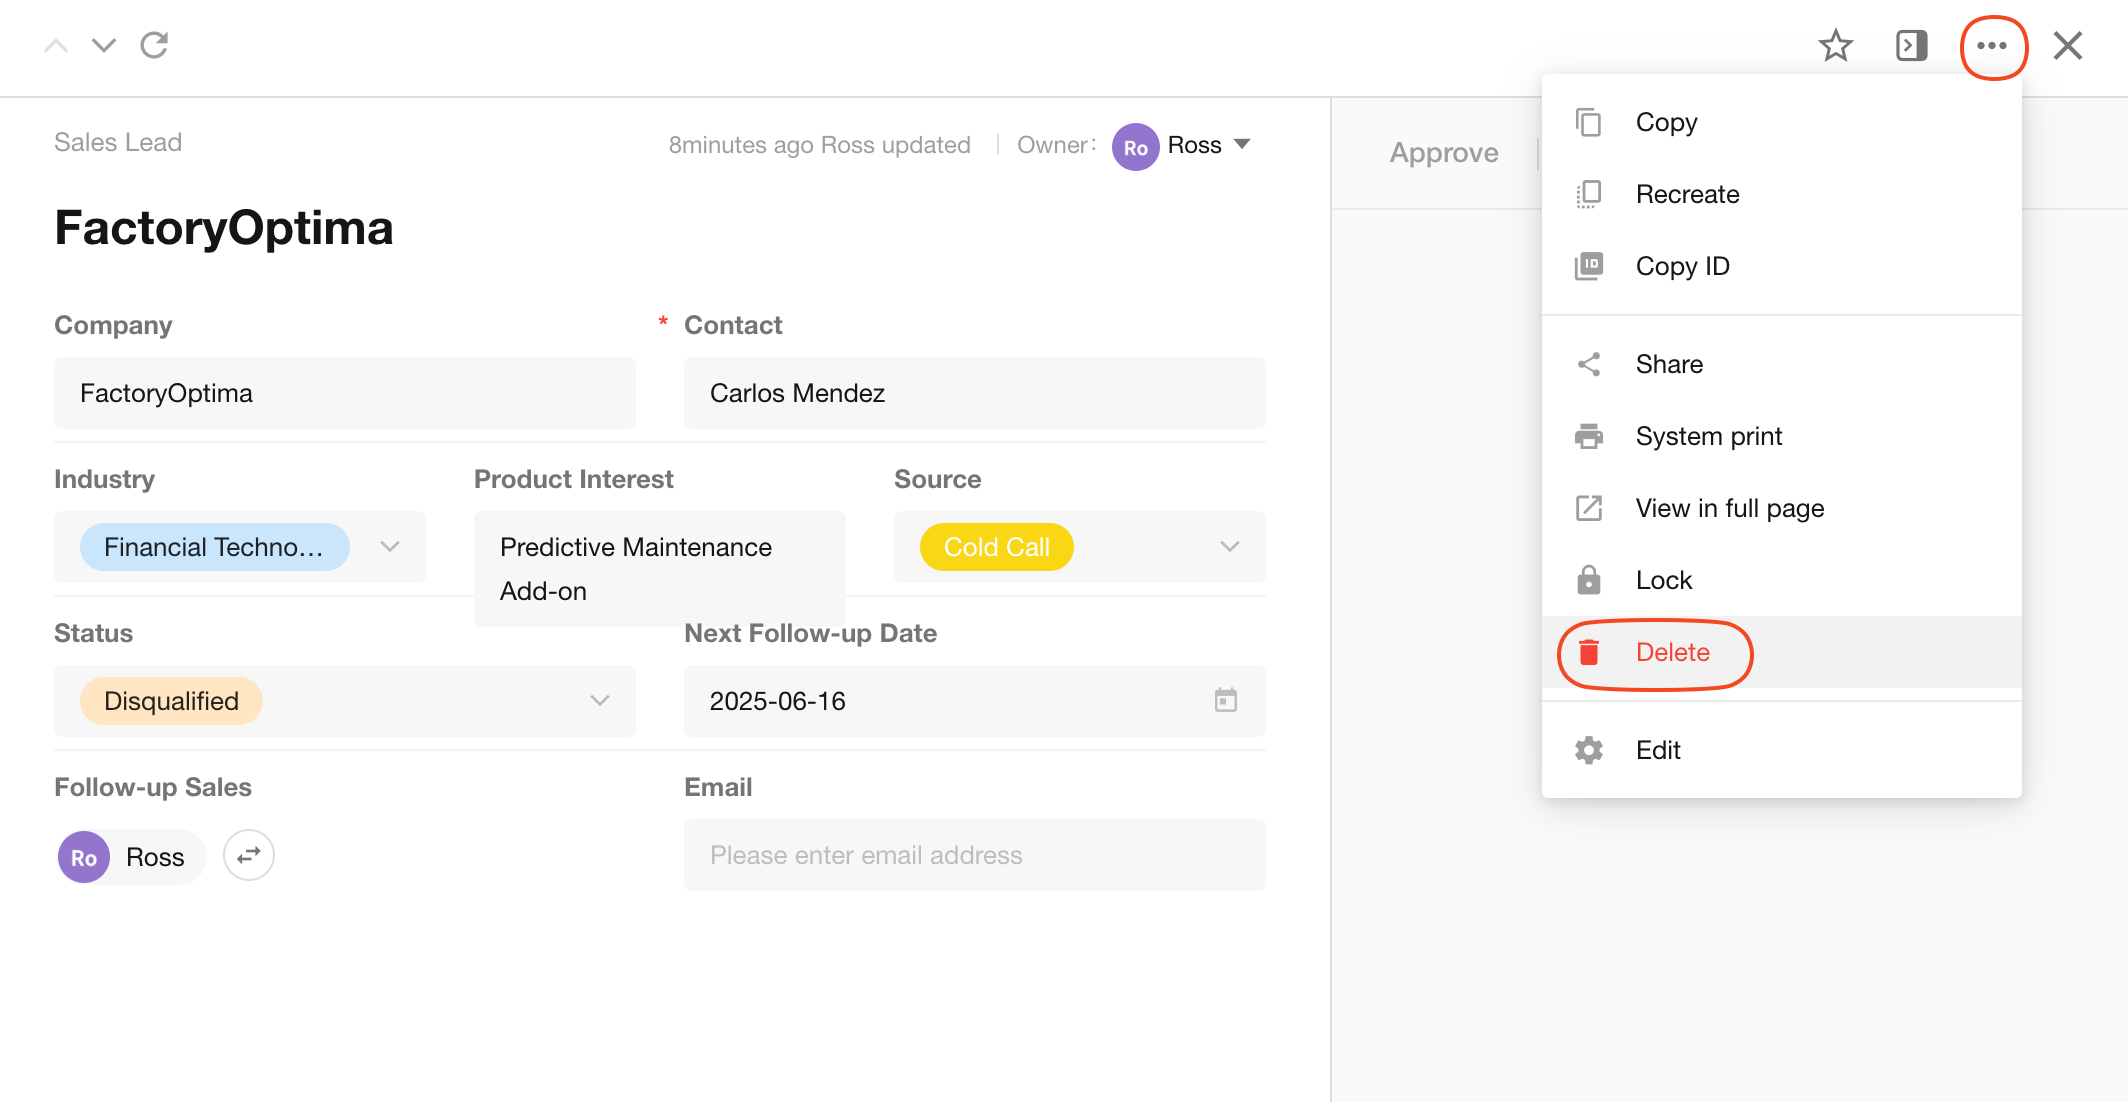The image size is (2128, 1102).
Task: Click the Approve button
Action: (x=1443, y=152)
